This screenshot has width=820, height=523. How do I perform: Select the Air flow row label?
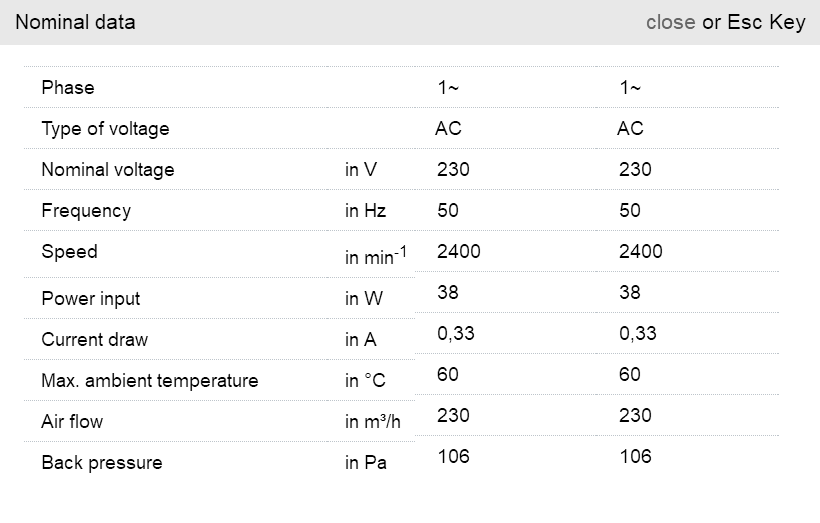coord(72,422)
